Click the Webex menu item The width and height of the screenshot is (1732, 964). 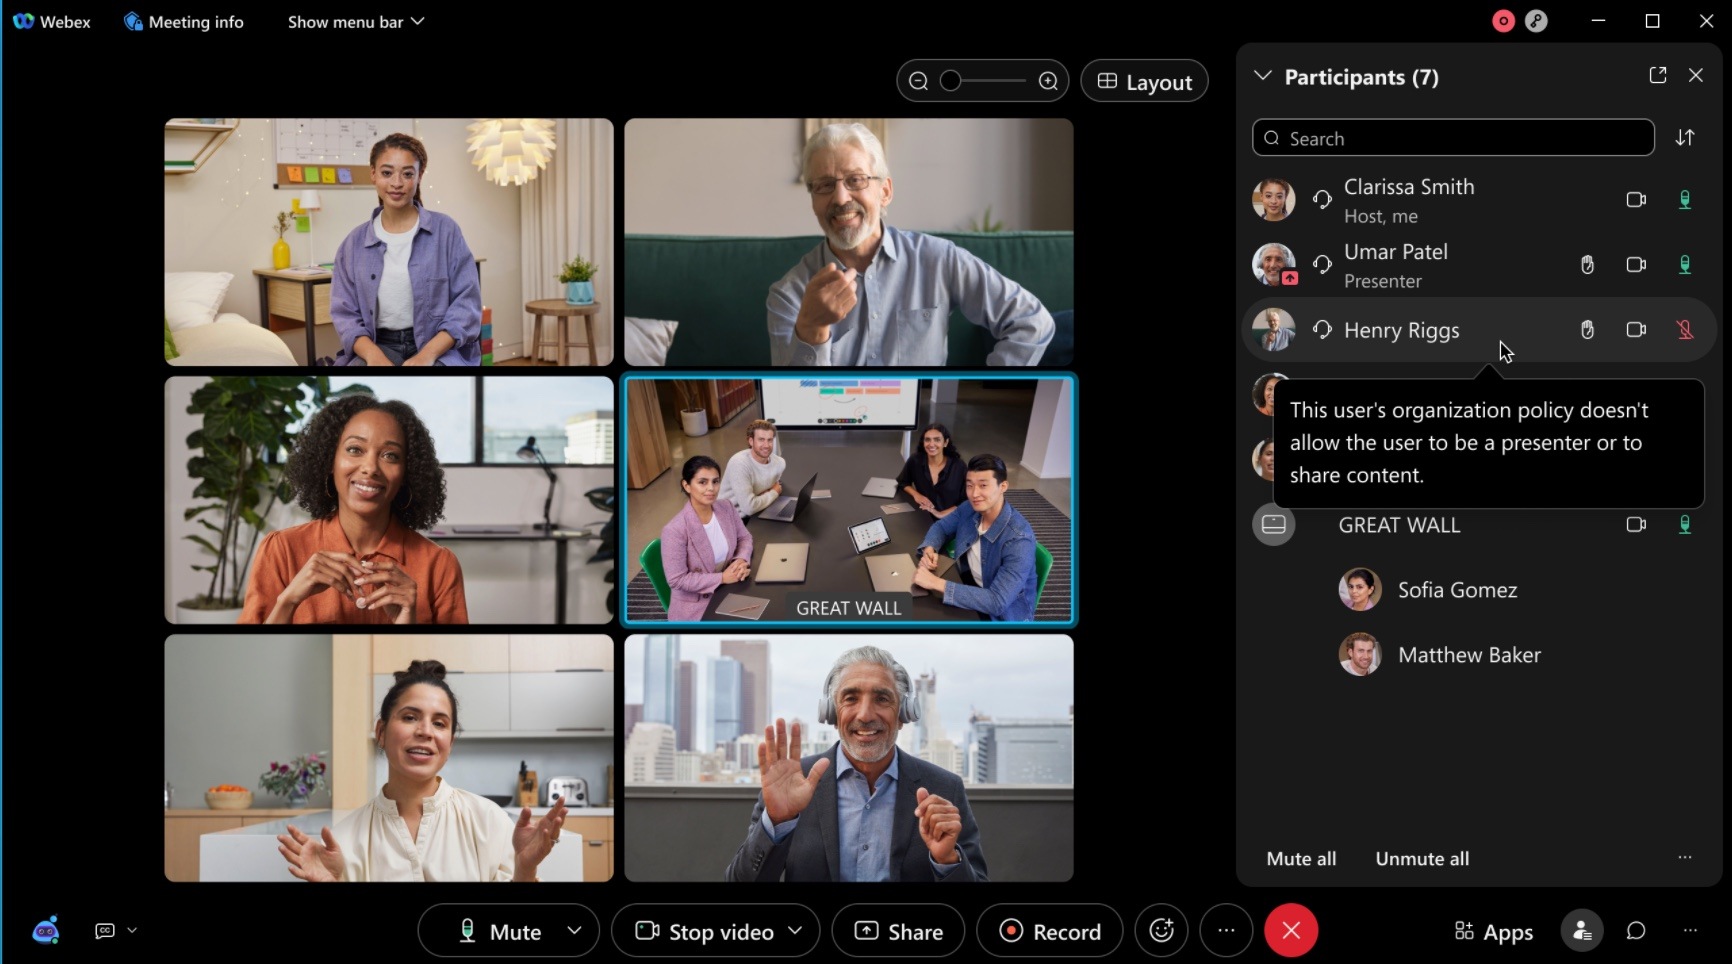52,21
